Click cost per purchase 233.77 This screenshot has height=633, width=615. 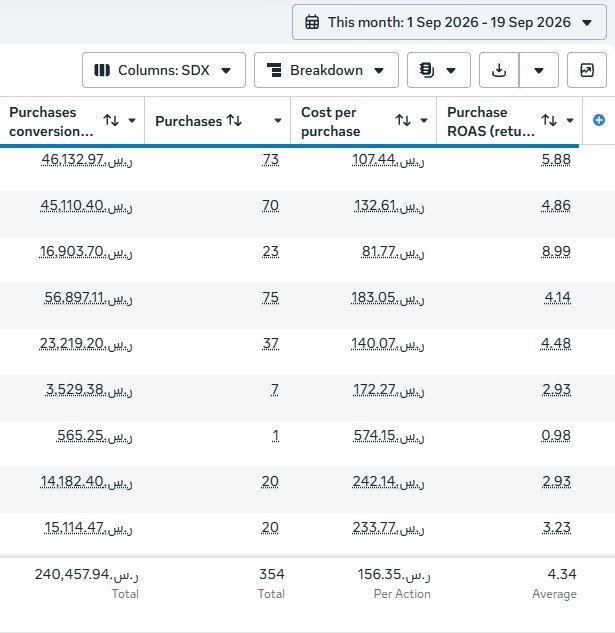[x=388, y=528]
